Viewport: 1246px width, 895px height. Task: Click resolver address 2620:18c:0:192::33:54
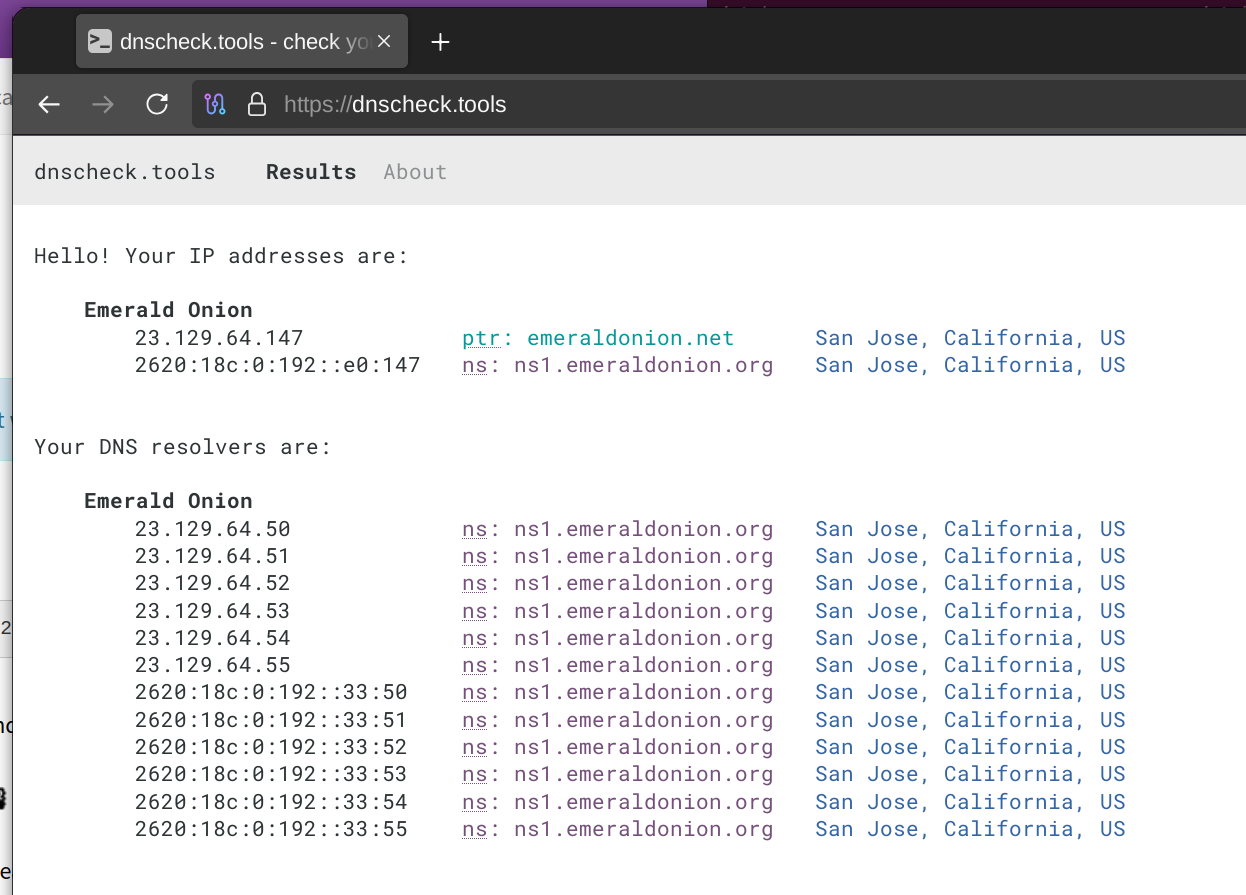coord(271,802)
